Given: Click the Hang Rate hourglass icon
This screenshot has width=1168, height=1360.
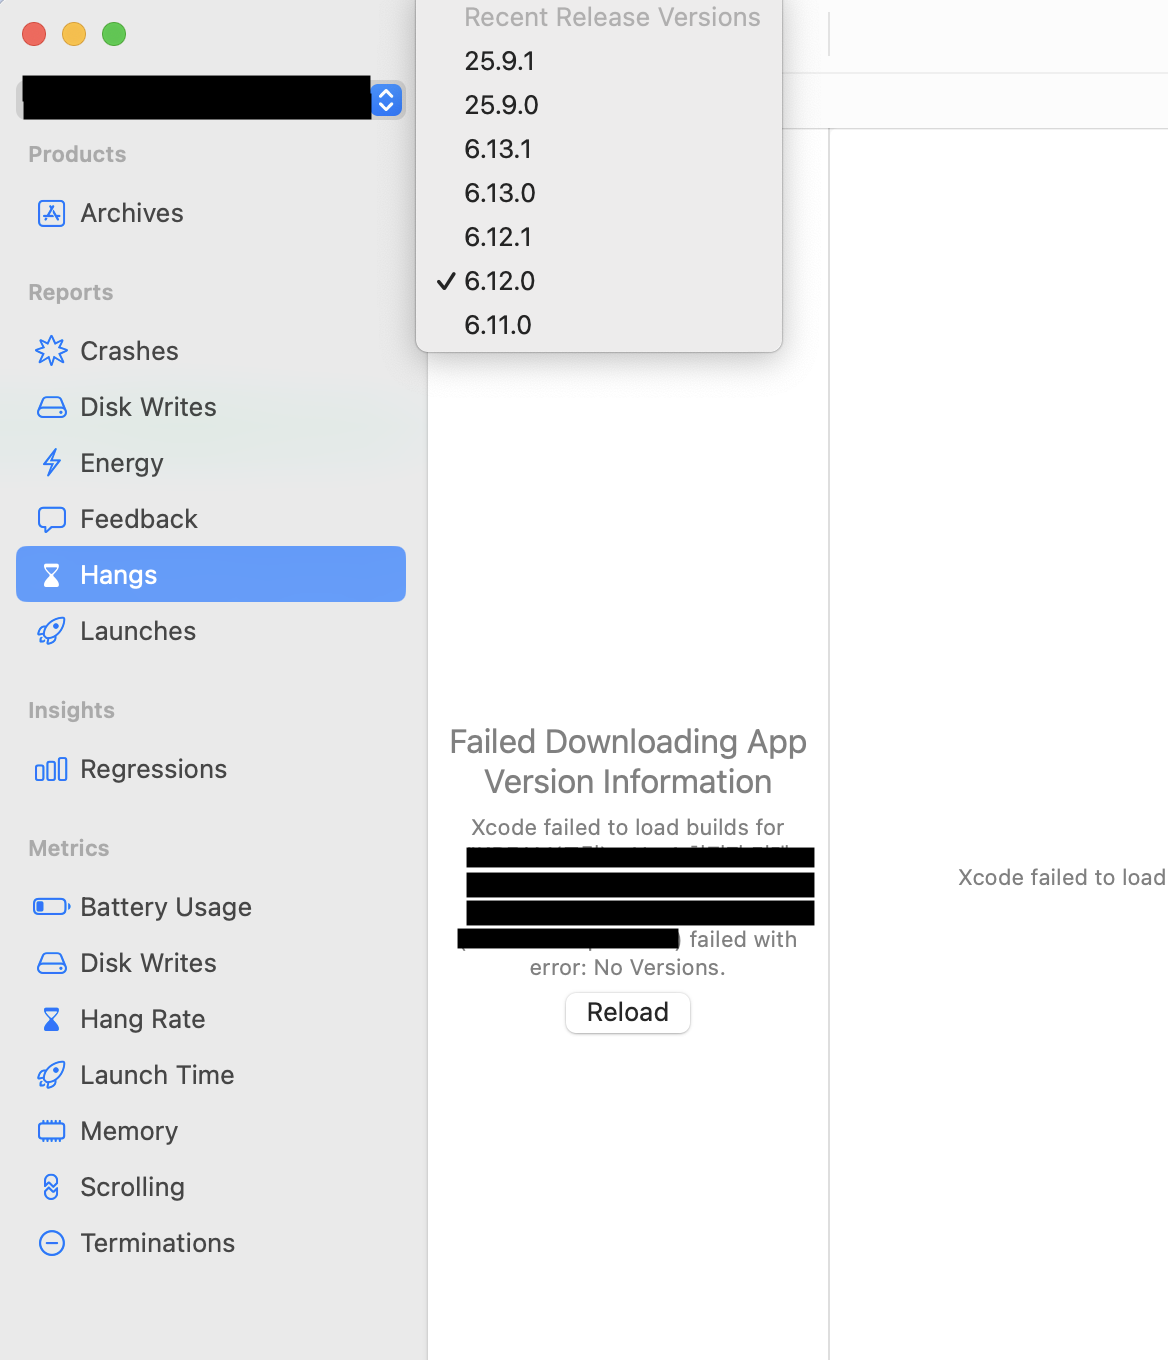Looking at the screenshot, I should click(51, 1019).
